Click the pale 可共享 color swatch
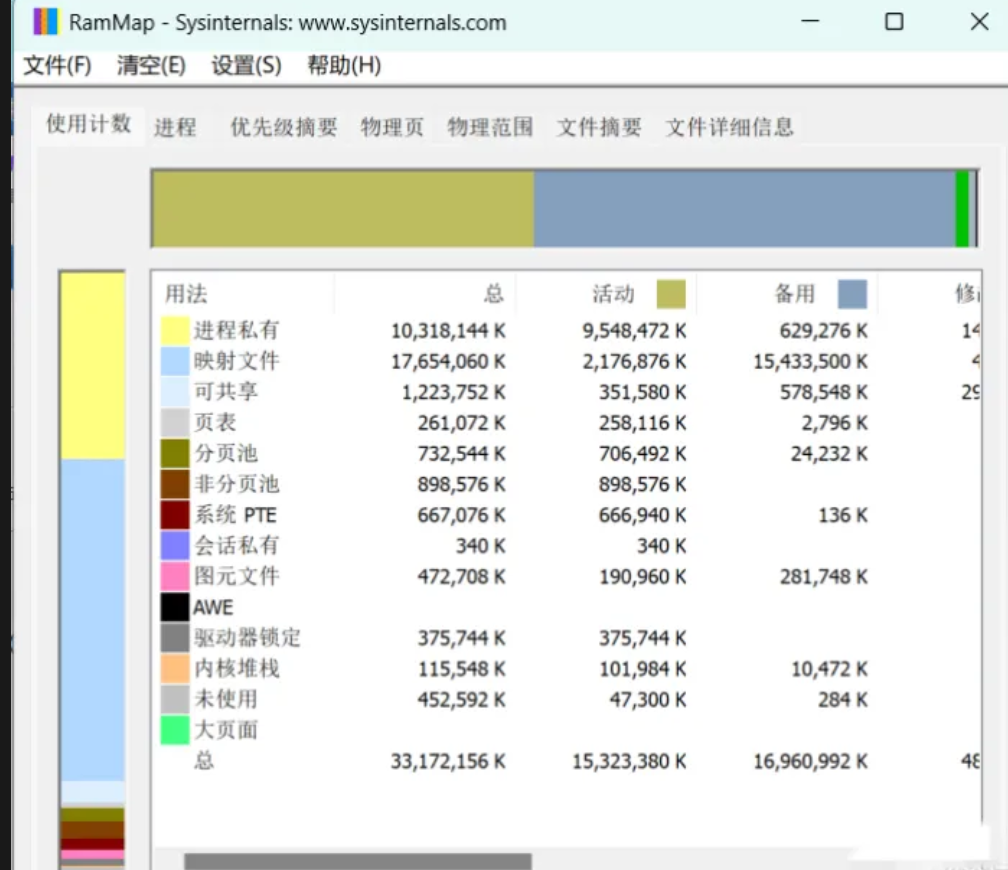 coord(174,392)
